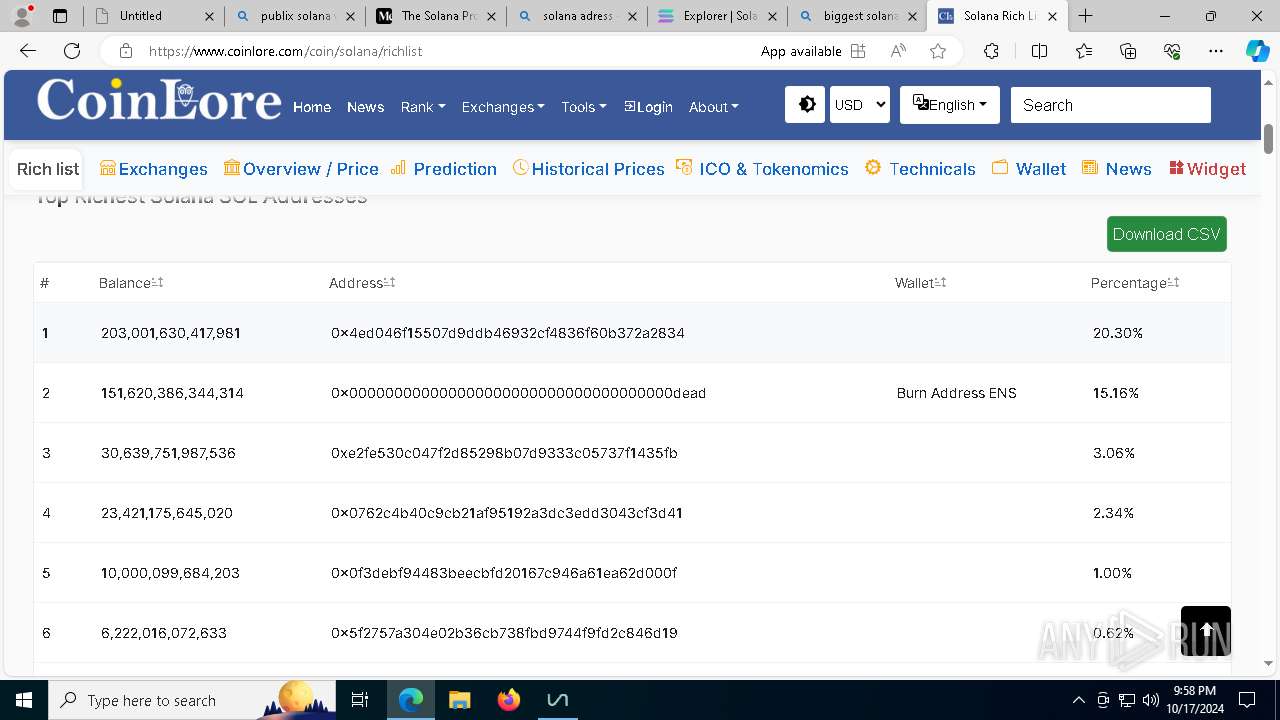Toggle the dark mode theme button
Screen dimensions: 1280x720
pos(806,105)
